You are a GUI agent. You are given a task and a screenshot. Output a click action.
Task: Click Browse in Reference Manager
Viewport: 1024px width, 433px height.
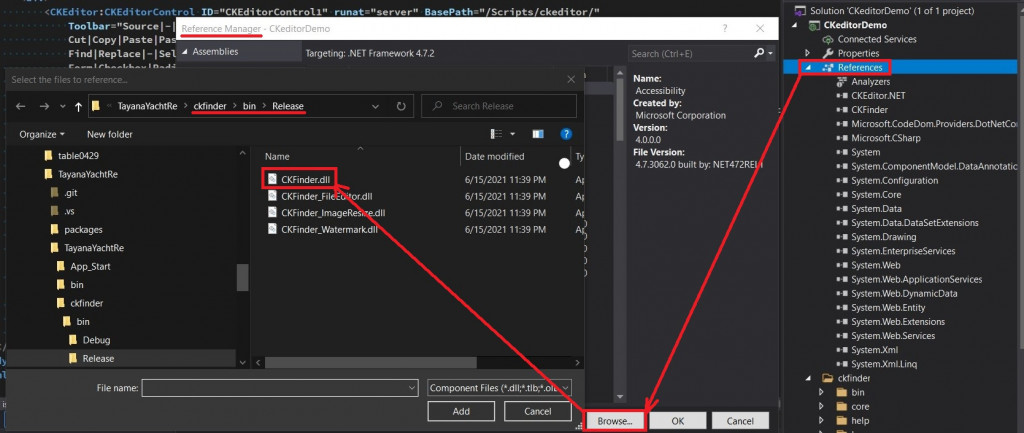[x=615, y=421]
